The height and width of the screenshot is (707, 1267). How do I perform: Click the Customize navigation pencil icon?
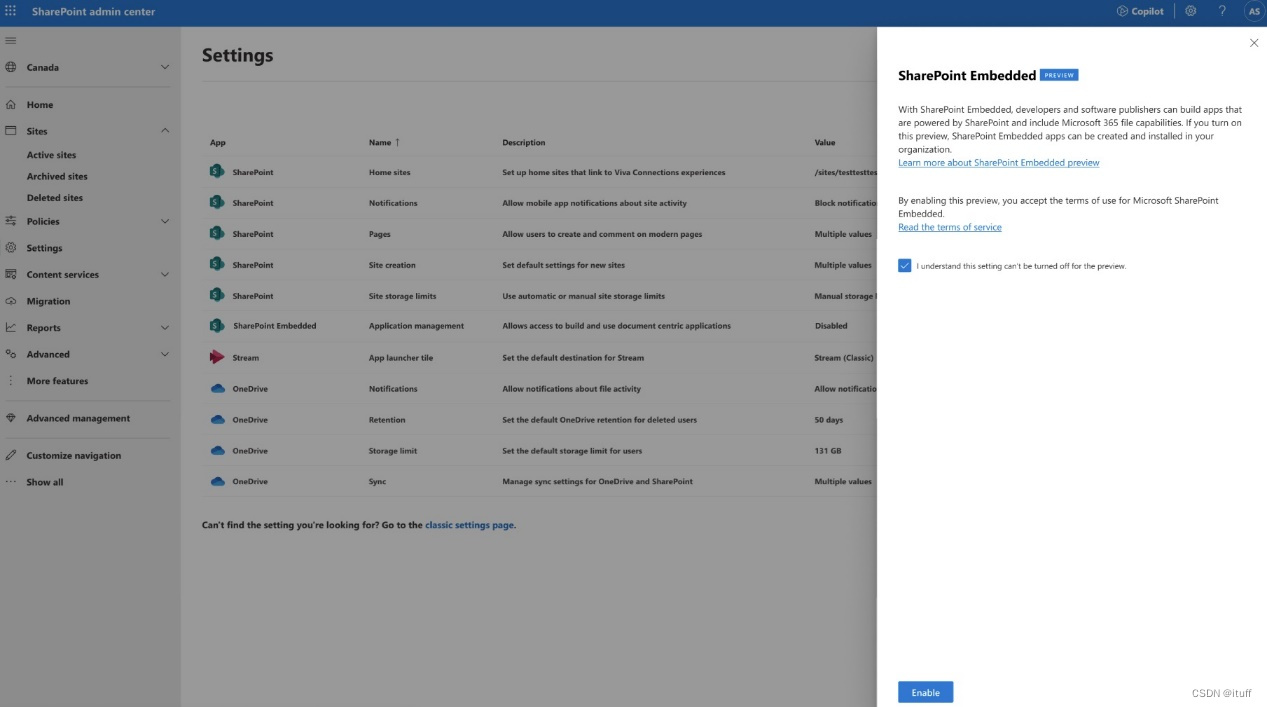pyautogui.click(x=11, y=455)
